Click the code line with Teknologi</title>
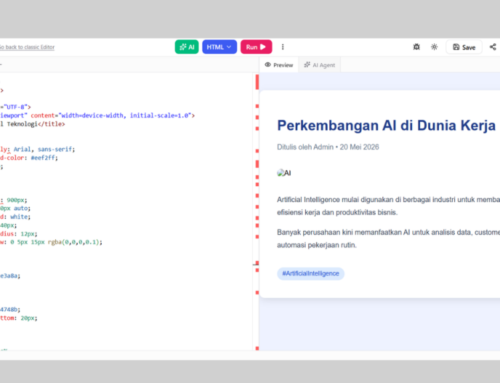Screen dimensions: 500x383 [x=32, y=124]
